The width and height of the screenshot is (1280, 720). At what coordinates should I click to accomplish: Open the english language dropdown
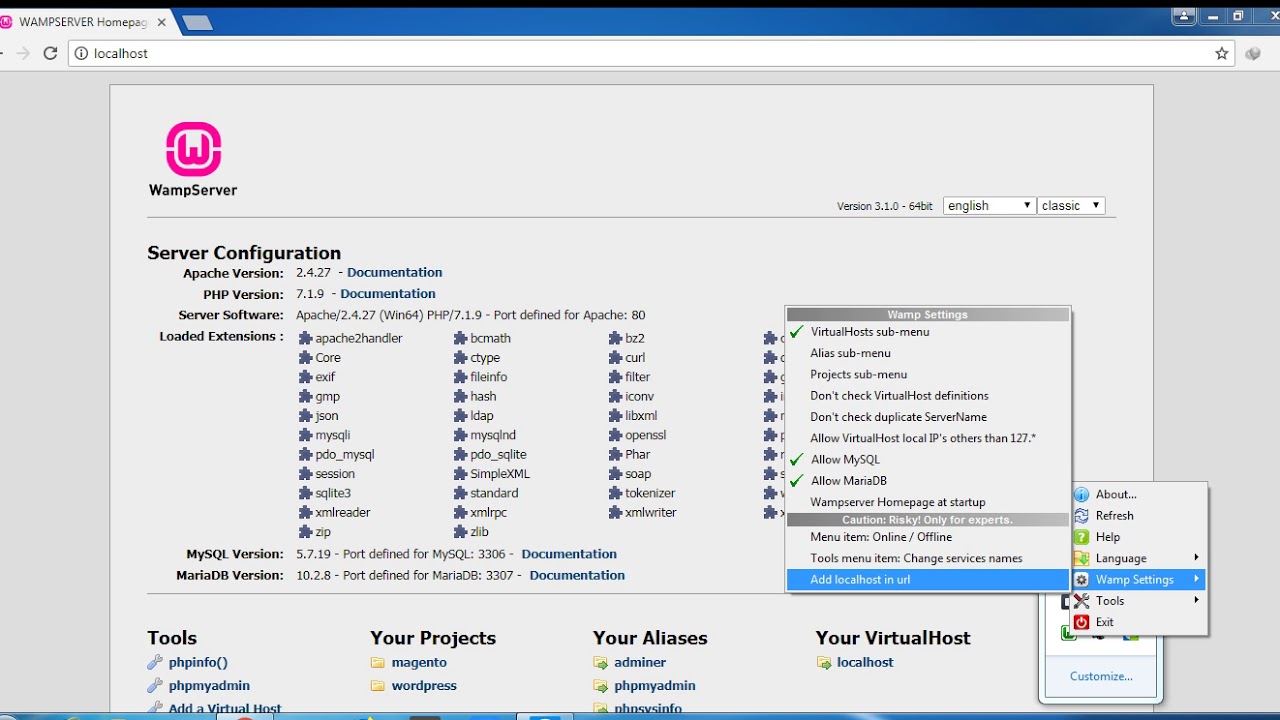[x=989, y=205]
